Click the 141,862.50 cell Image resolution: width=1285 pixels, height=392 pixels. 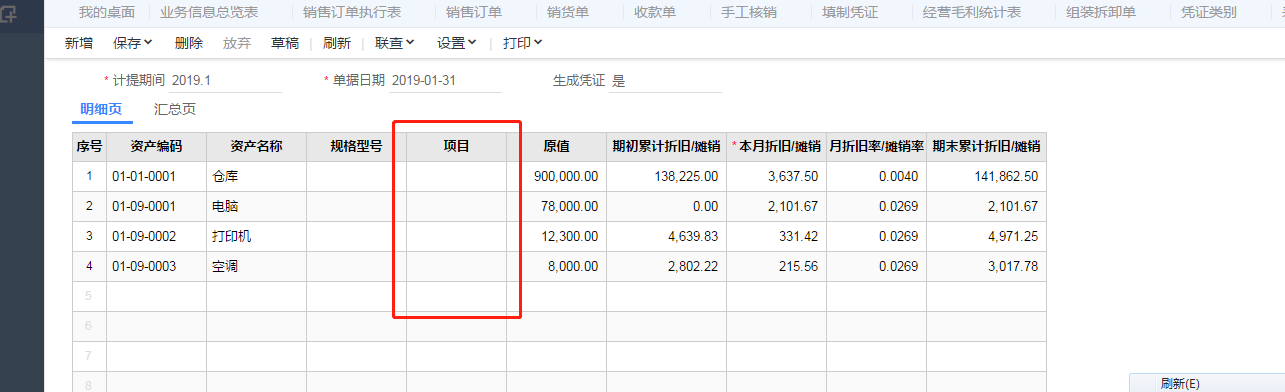(987, 176)
